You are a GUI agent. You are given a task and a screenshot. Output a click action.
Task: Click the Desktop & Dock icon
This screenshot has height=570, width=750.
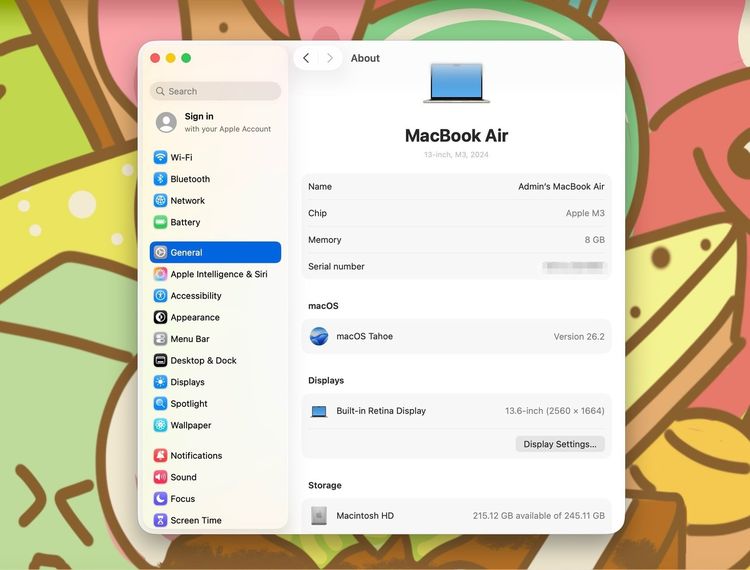pyautogui.click(x=160, y=360)
